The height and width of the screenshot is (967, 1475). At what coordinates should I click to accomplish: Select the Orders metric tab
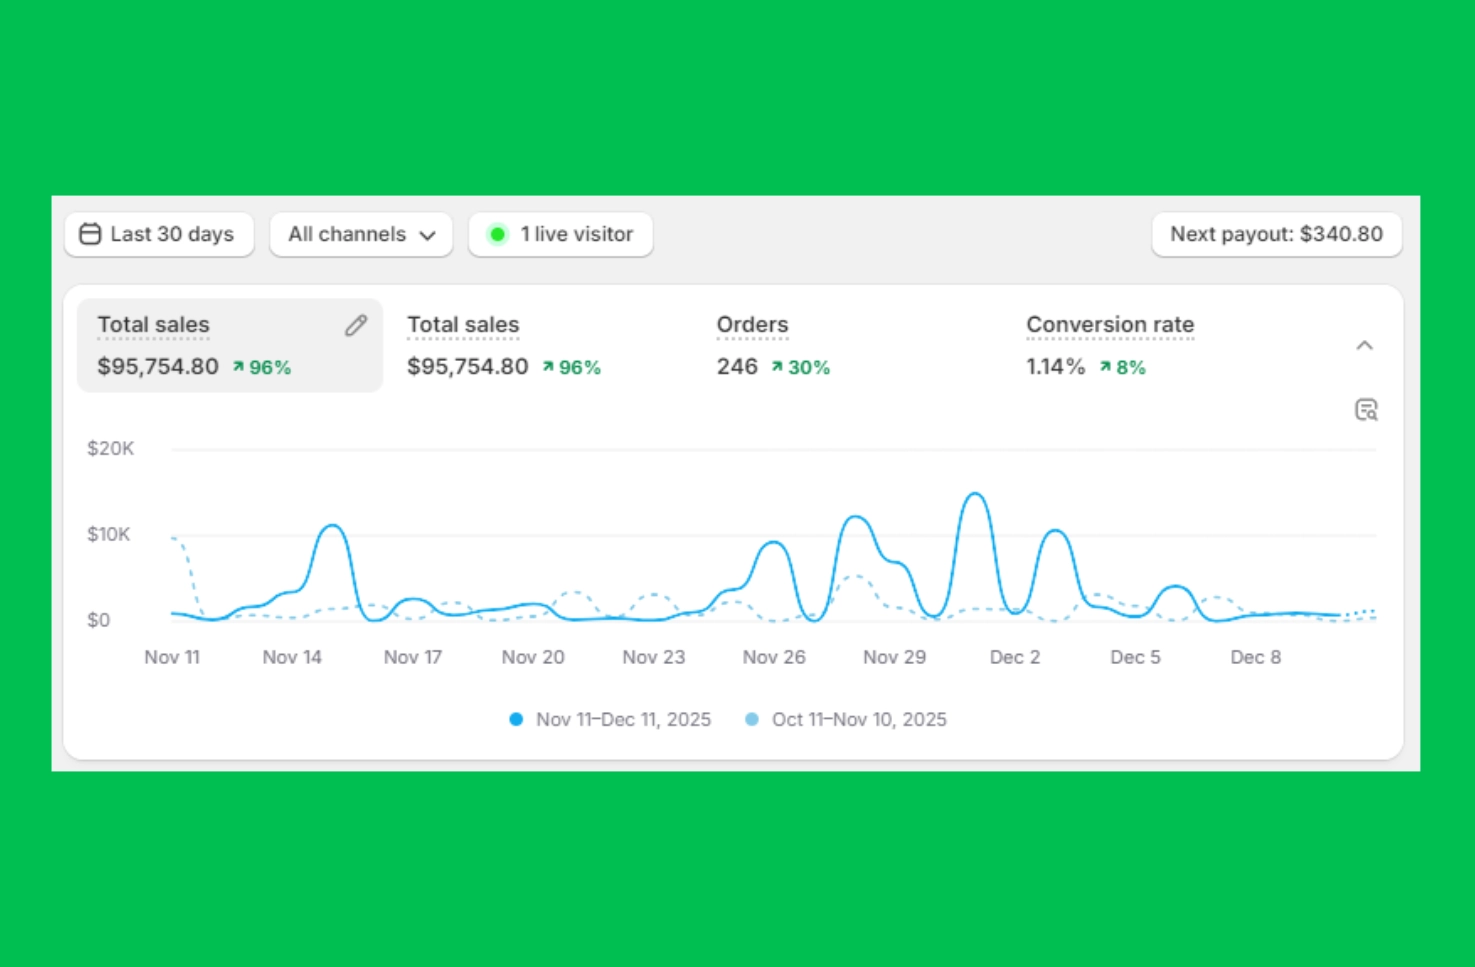(x=752, y=325)
